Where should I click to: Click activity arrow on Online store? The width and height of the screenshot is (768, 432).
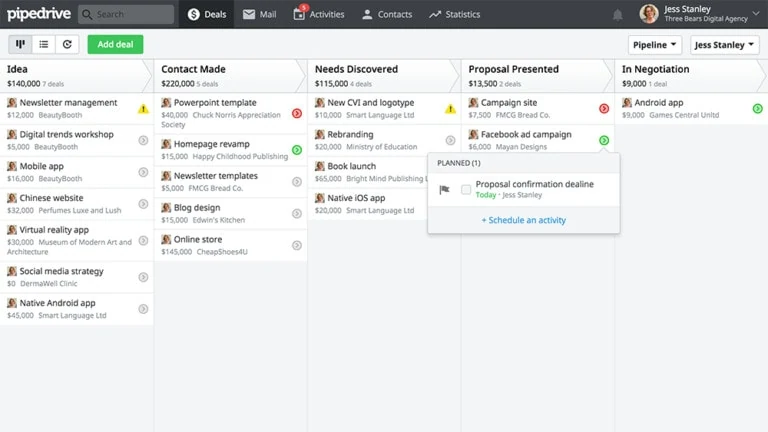point(297,245)
